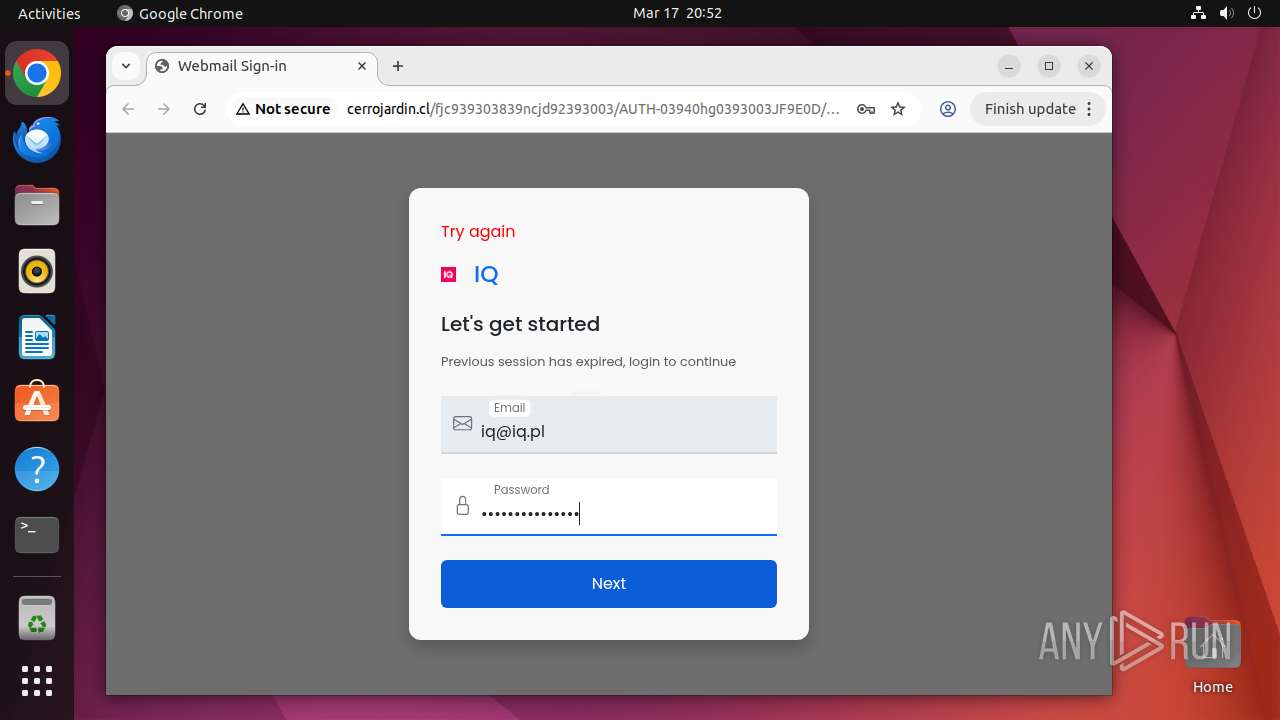Click the Let's get started heading
Screen dimensions: 1280x720
[x=520, y=324]
